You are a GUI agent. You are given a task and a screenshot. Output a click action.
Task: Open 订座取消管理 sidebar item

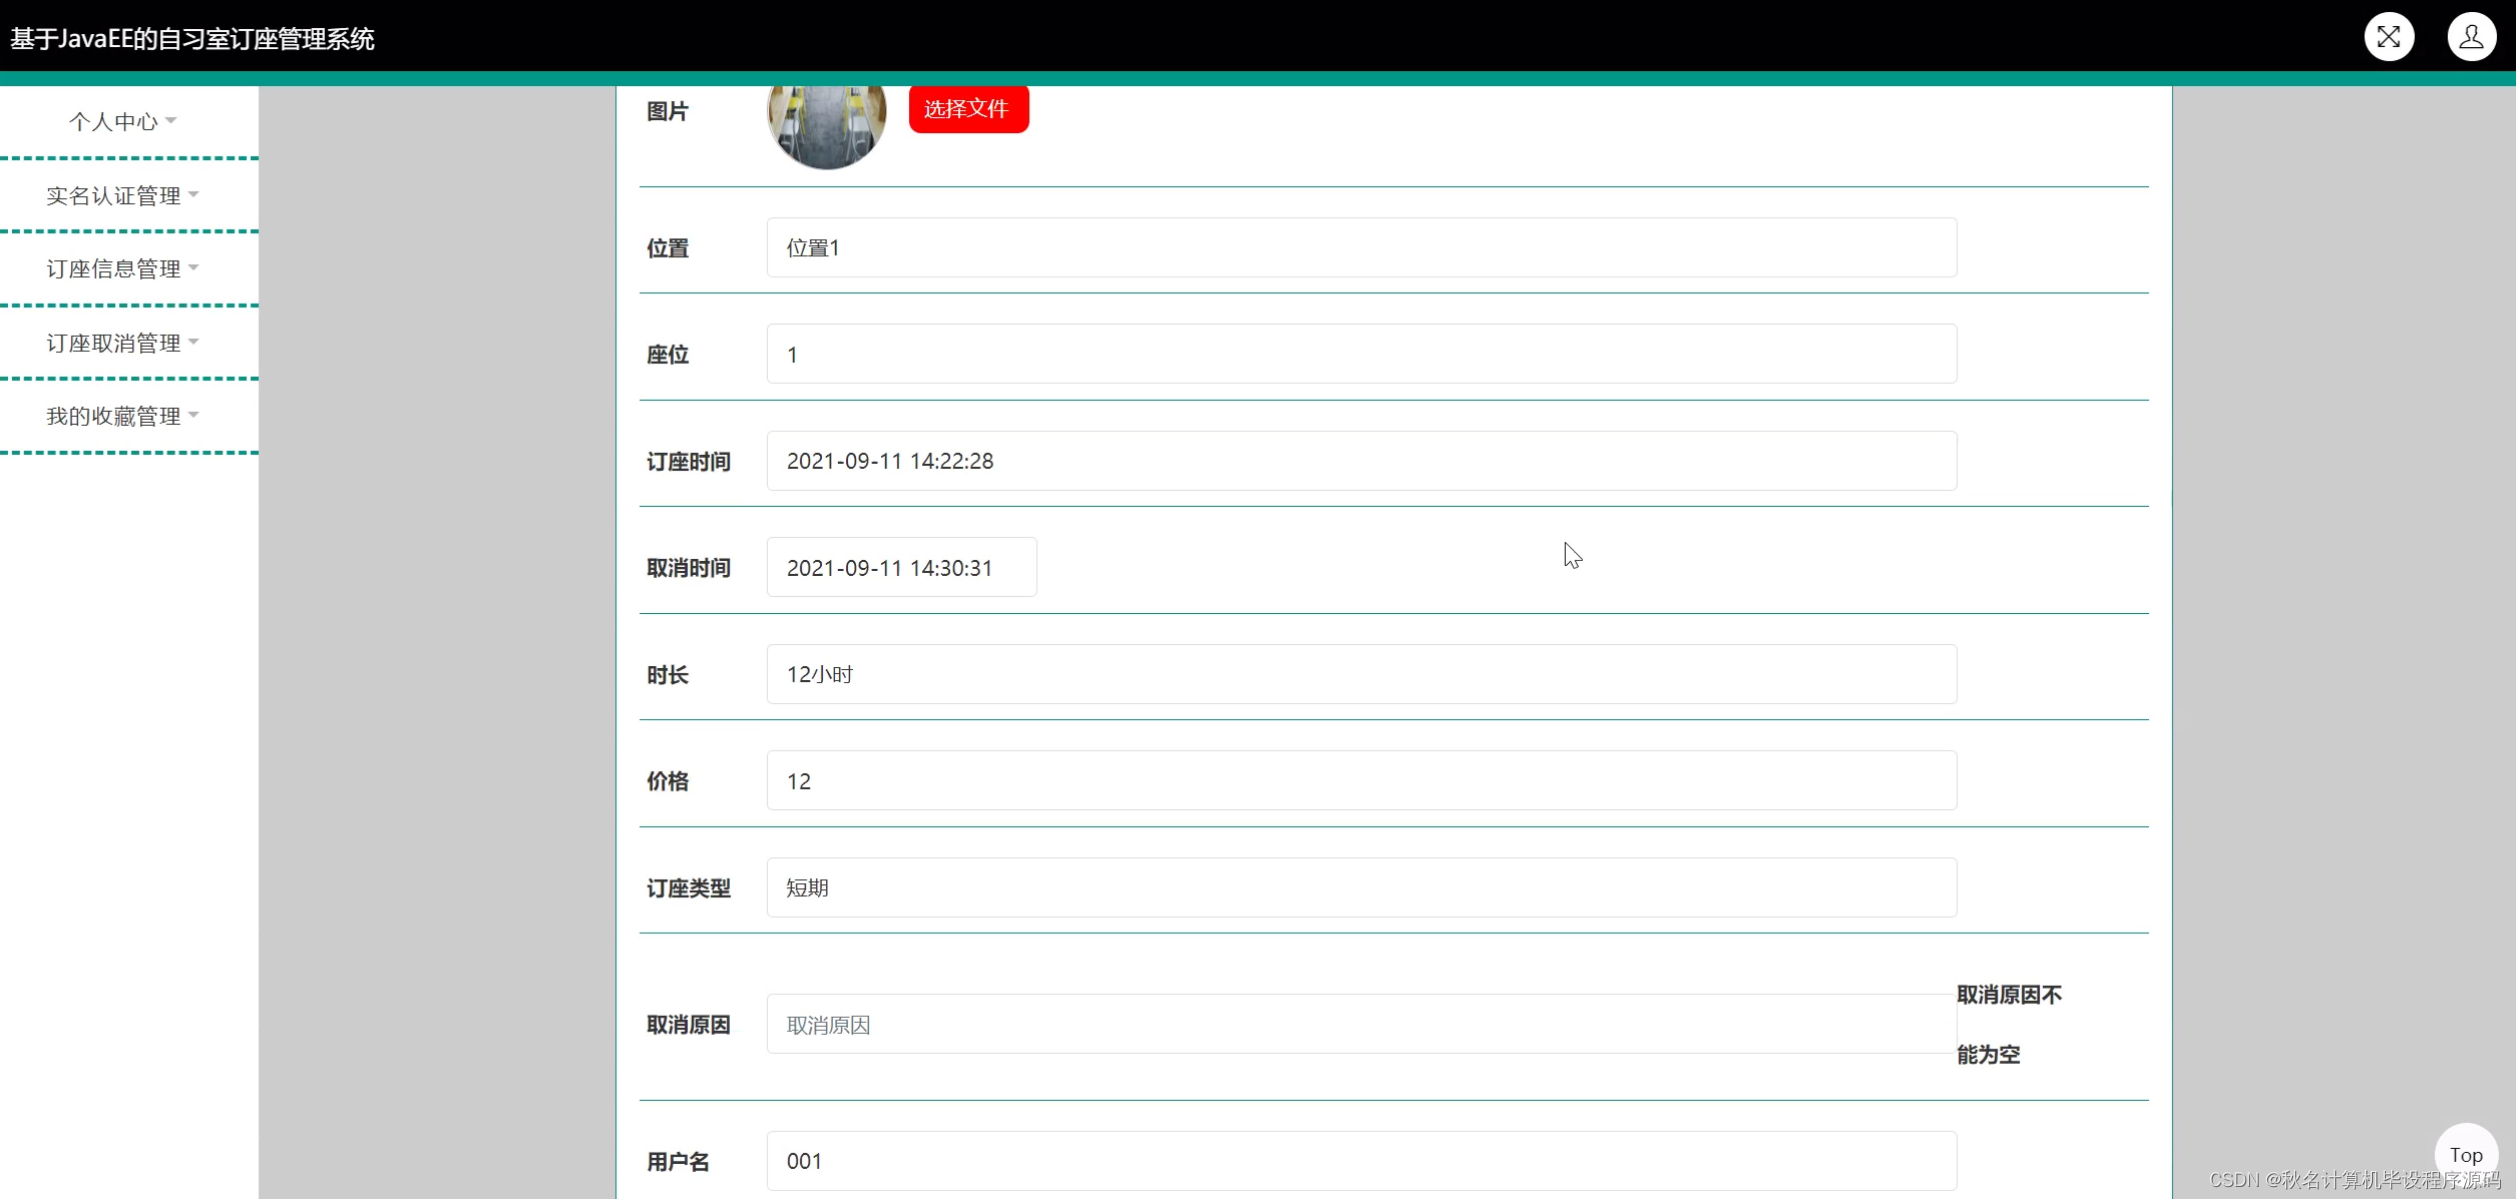(x=122, y=343)
